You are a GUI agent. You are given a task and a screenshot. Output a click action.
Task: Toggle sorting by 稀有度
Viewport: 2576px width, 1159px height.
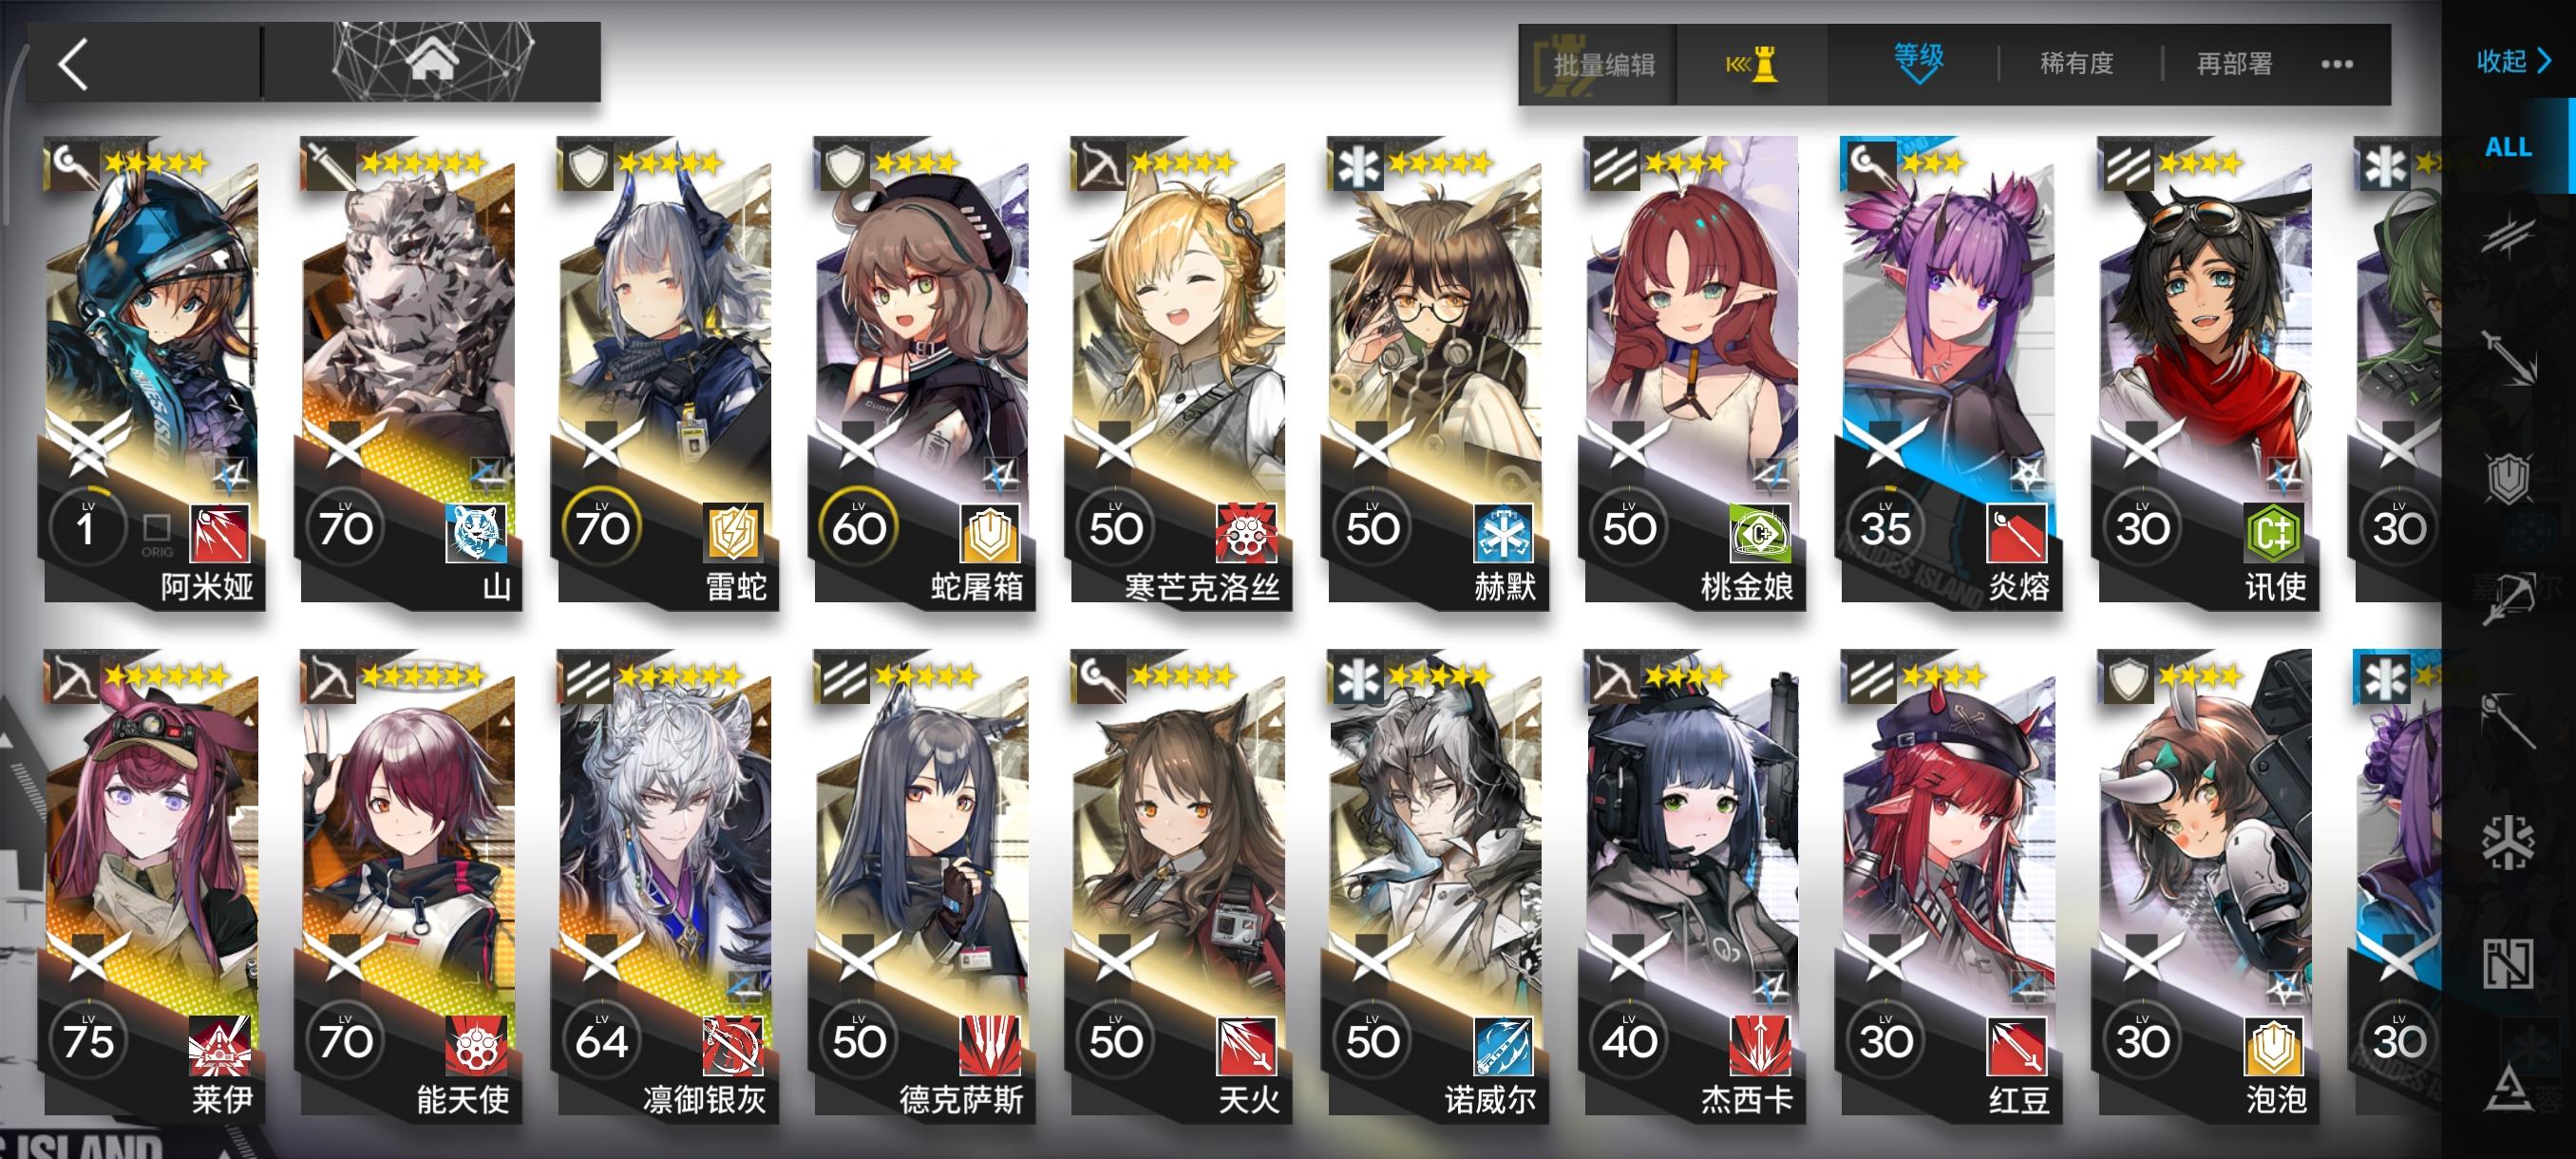(2076, 64)
